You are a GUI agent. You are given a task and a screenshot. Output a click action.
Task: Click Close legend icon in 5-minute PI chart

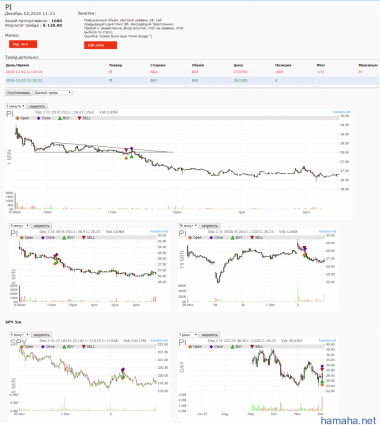click(43, 238)
